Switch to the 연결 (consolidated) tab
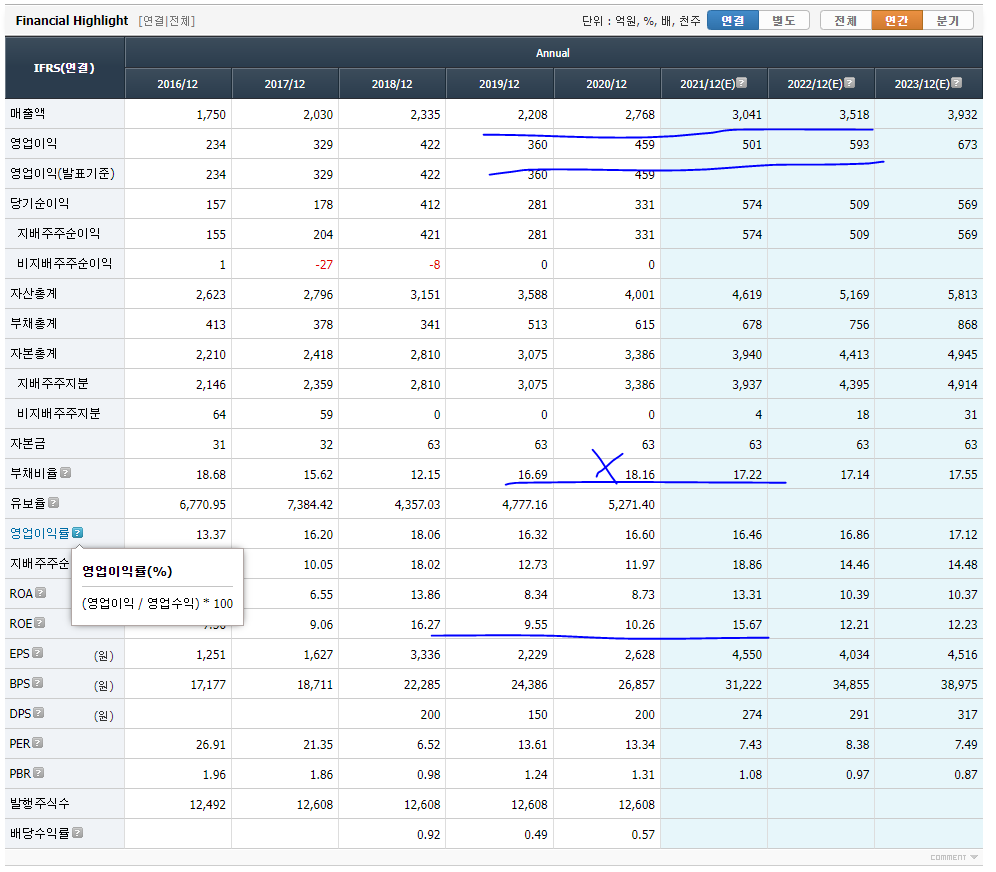Screen dimensions: 996x872 point(732,20)
